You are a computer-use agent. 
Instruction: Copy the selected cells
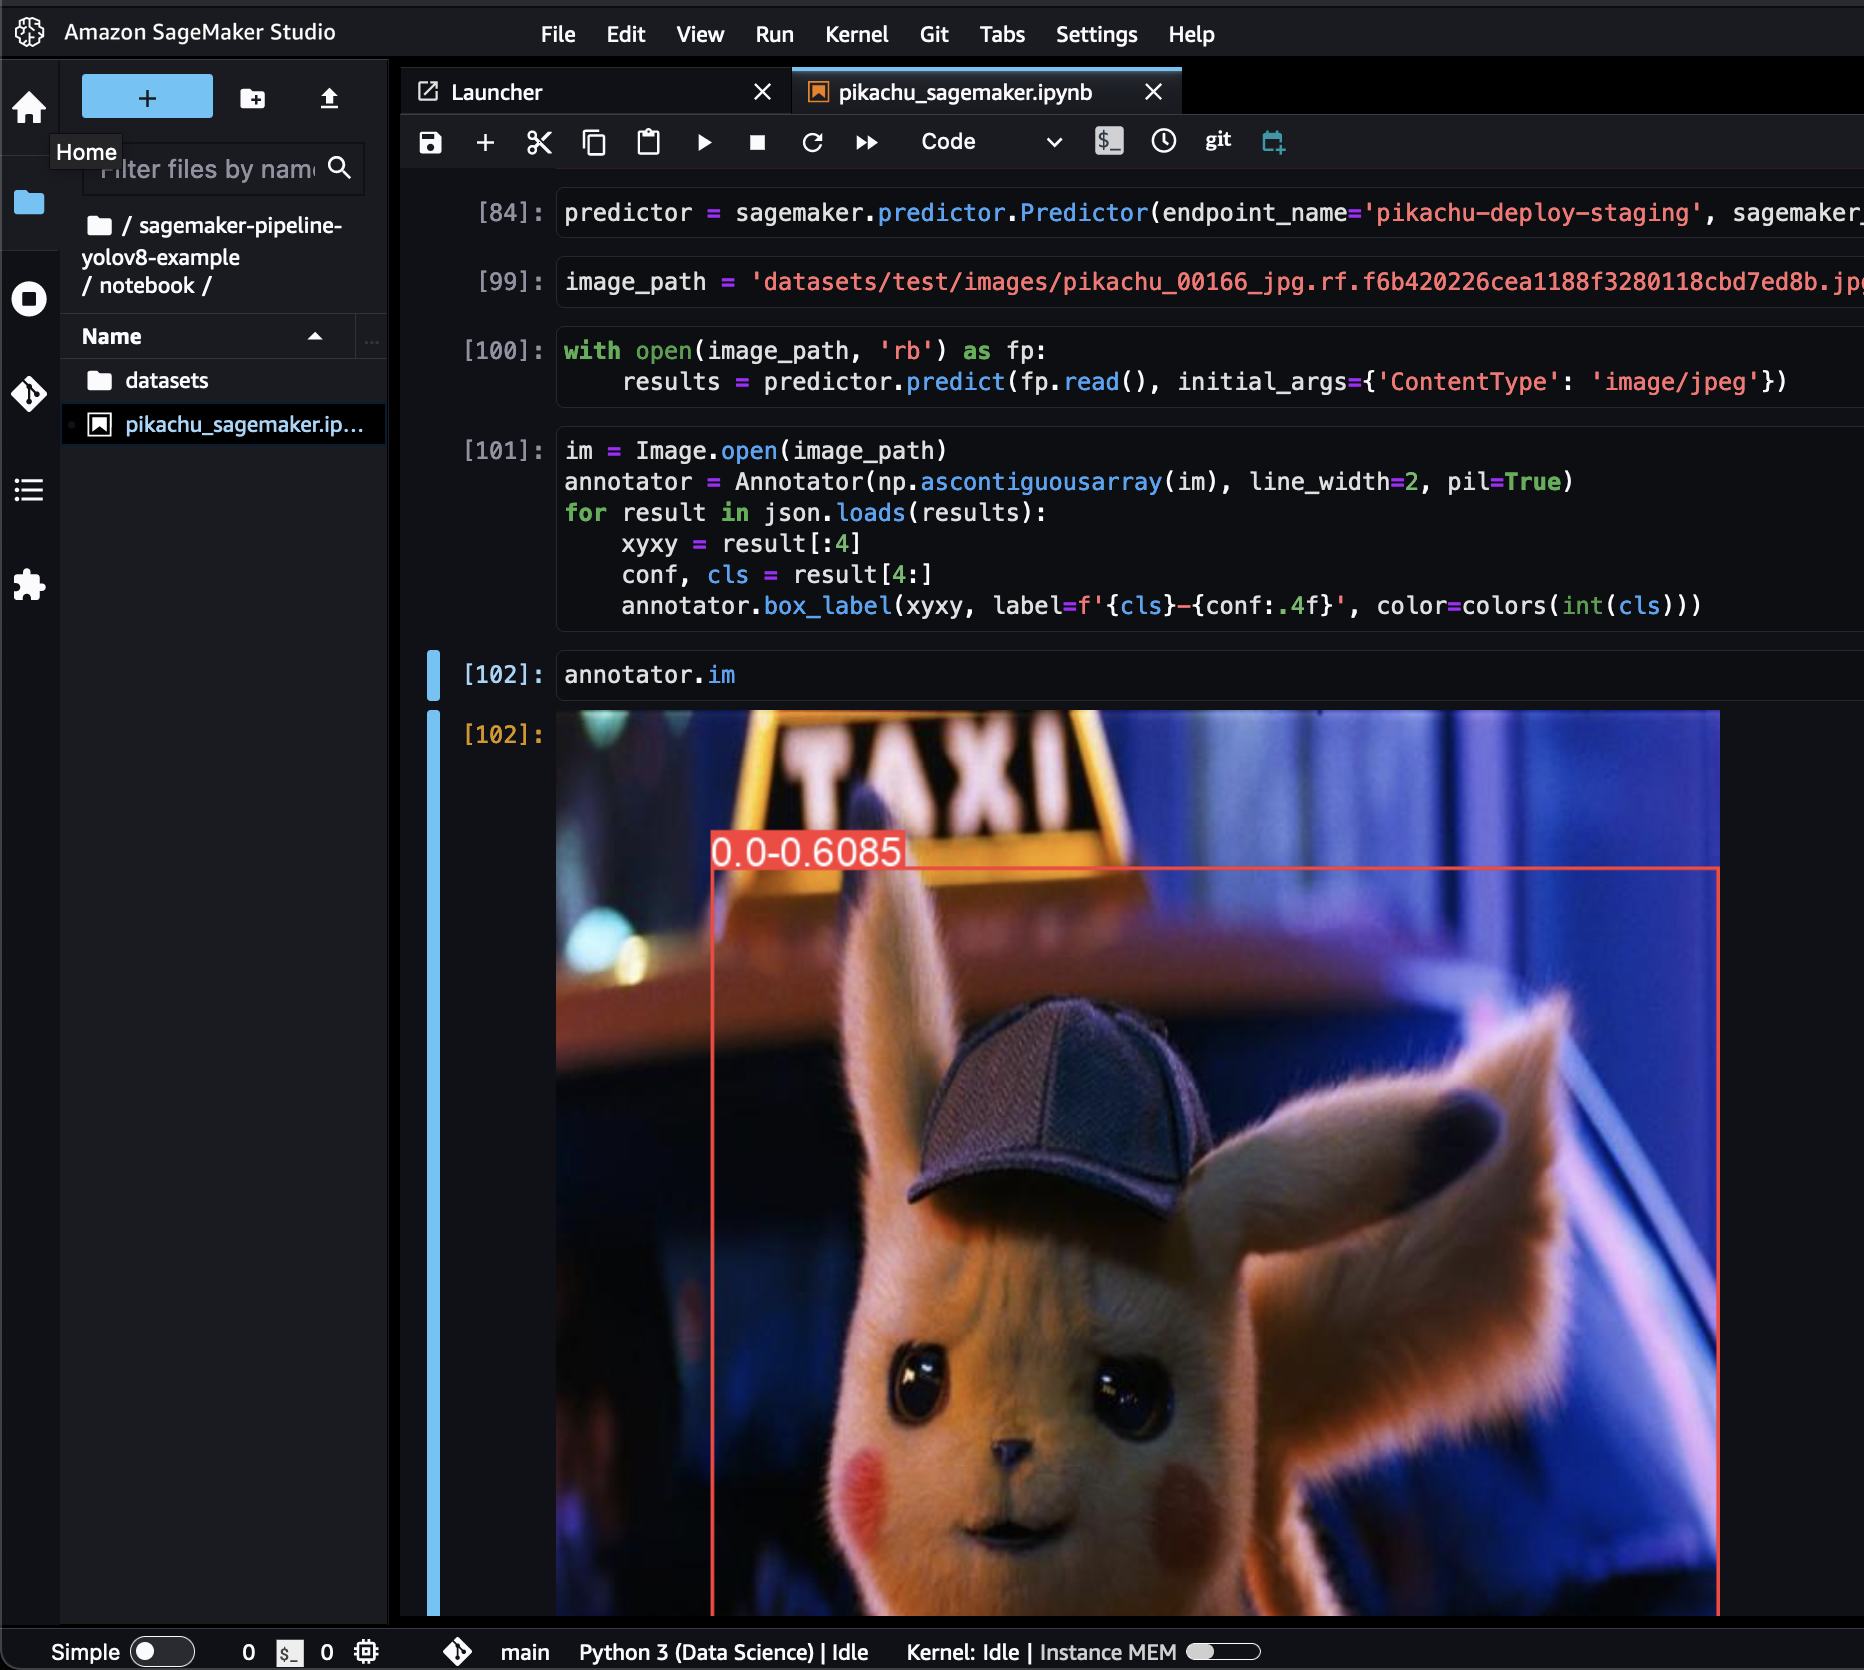tap(594, 142)
